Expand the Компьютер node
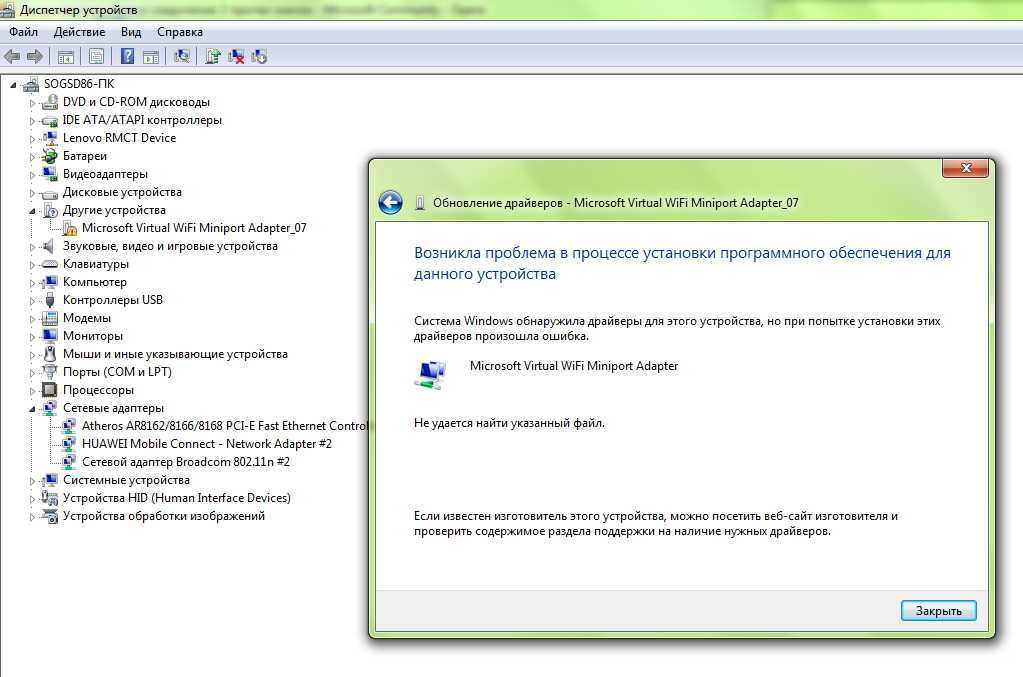1023x677 pixels. (x=32, y=282)
